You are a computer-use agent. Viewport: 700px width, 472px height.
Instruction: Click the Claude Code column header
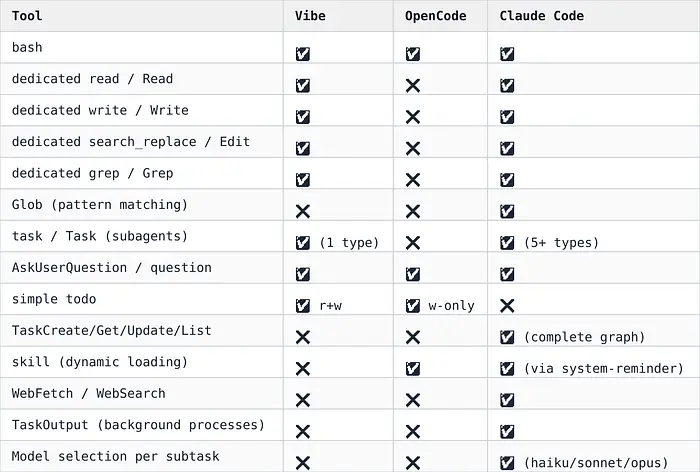[x=541, y=16]
